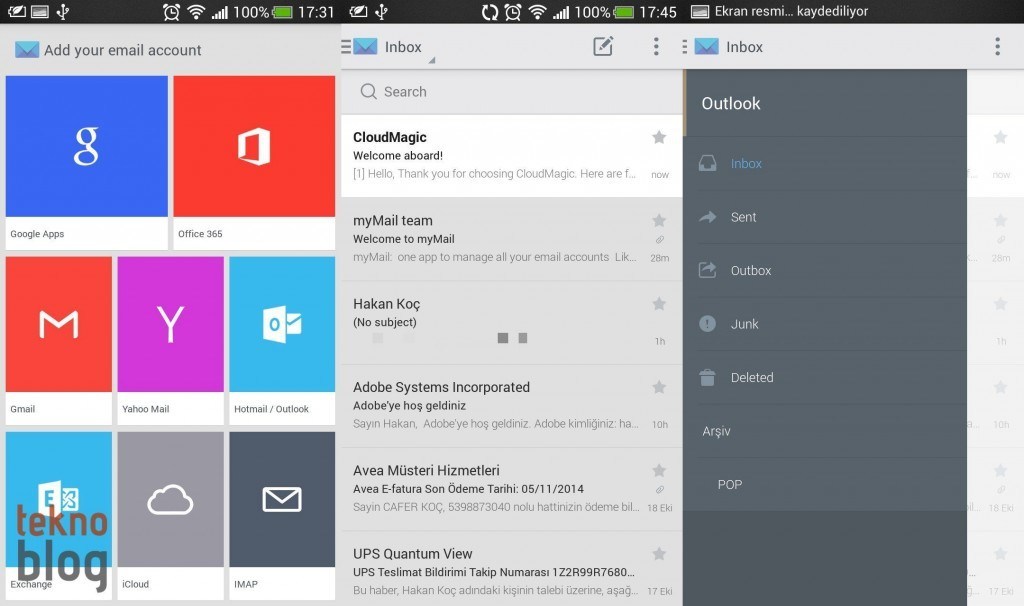Tap the Search field above the email list
Viewport: 1024px width, 606px height.
(x=510, y=92)
